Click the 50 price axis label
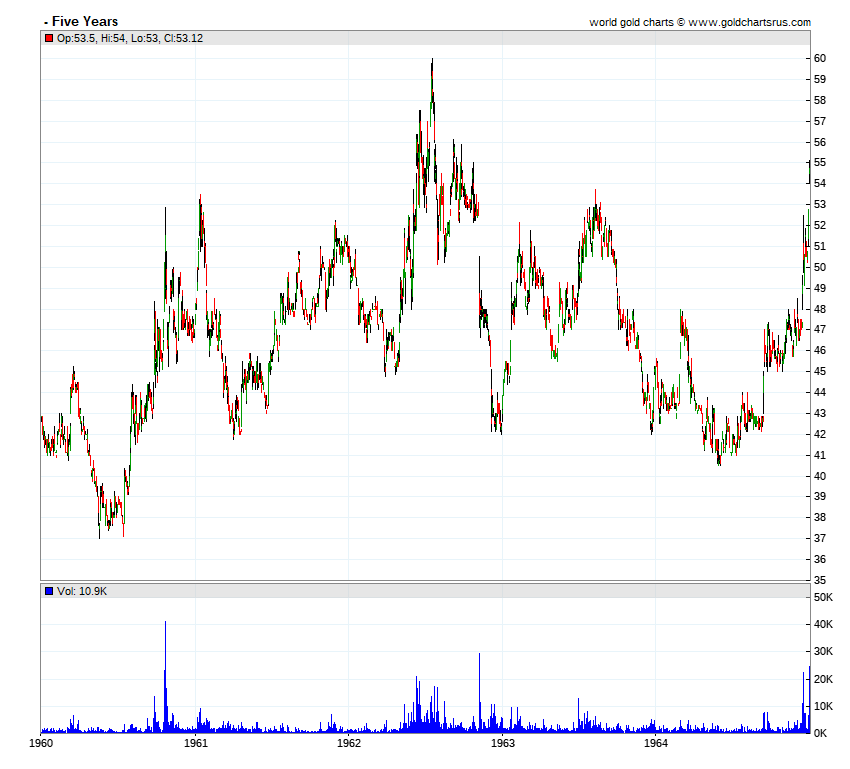 tap(820, 267)
